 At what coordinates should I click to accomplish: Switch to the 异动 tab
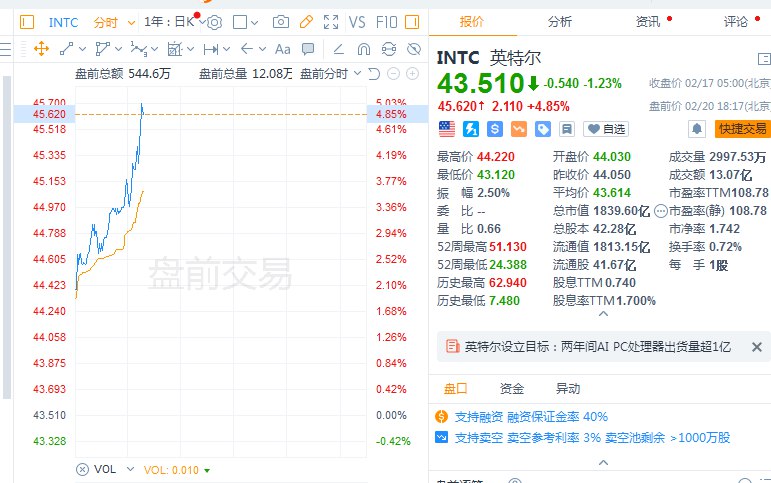click(x=568, y=389)
